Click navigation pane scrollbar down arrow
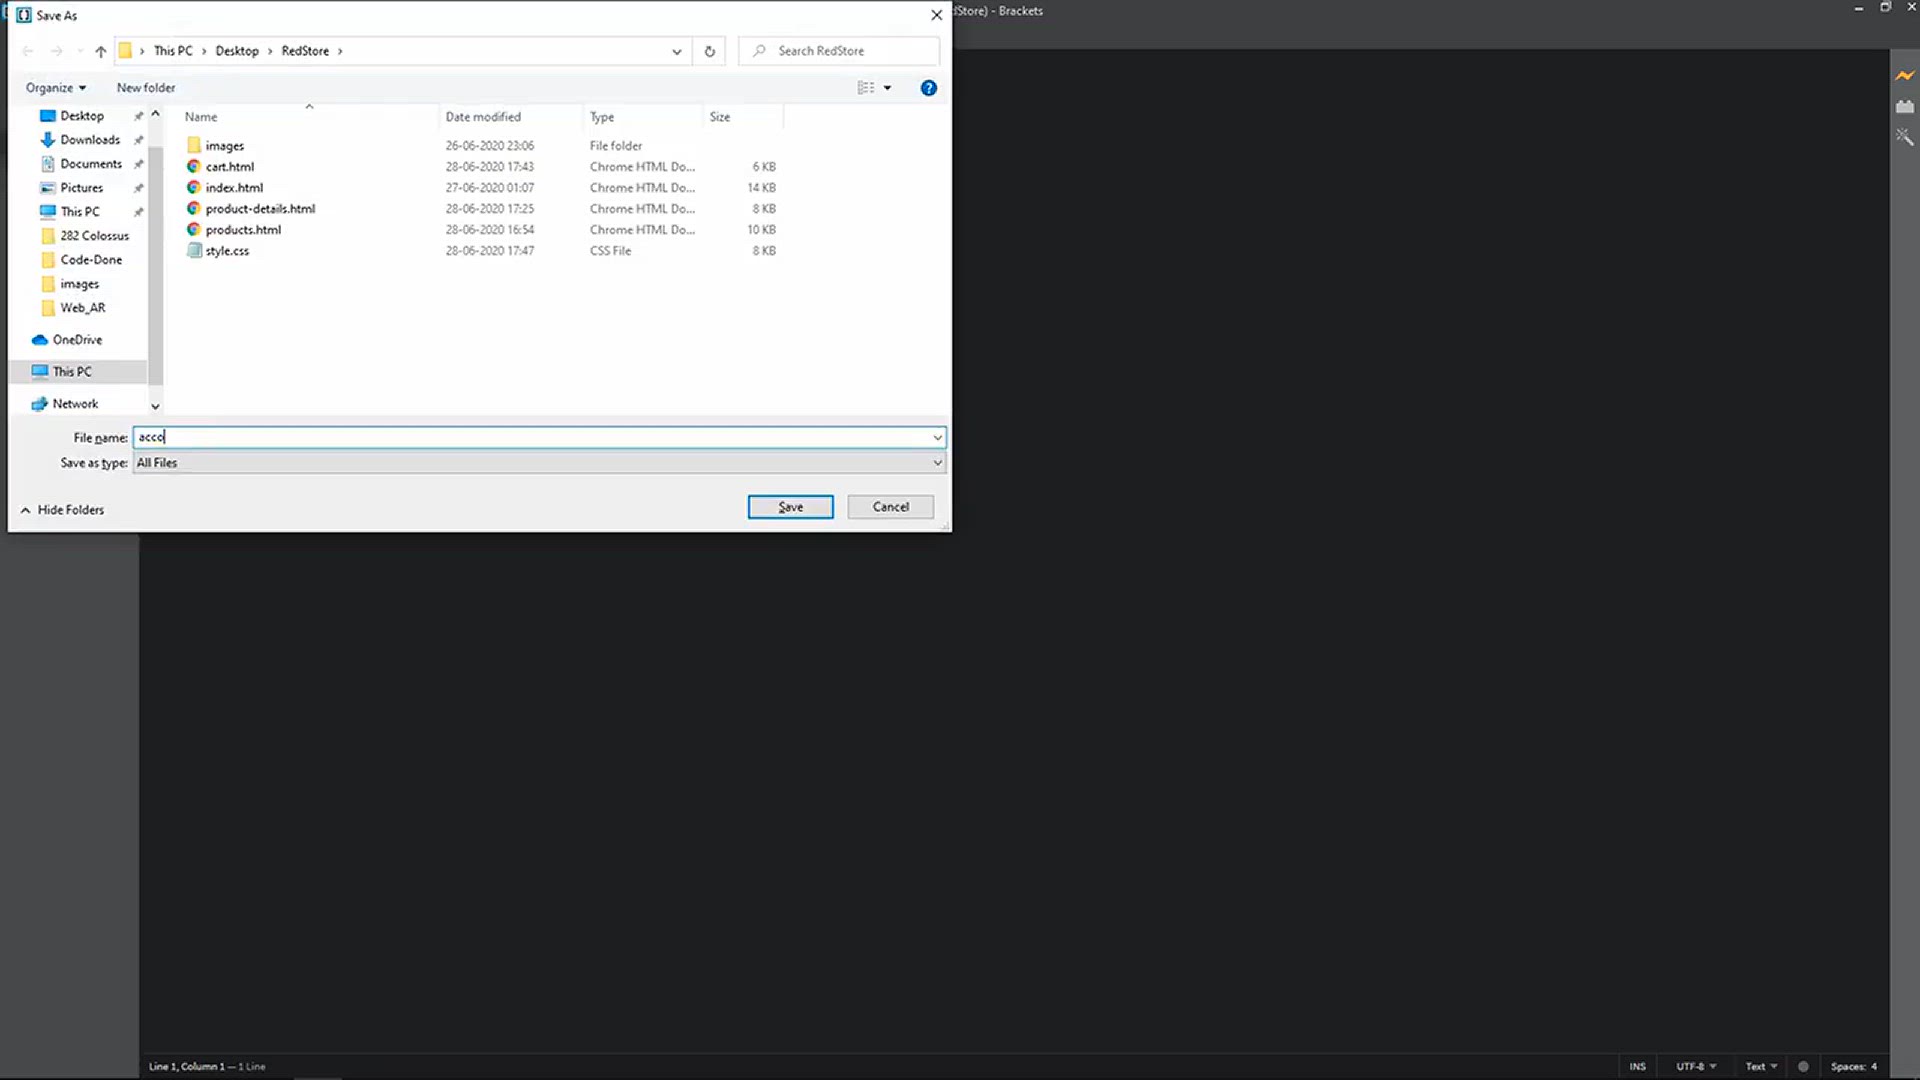Image resolution: width=1920 pixels, height=1080 pixels. pyautogui.click(x=155, y=406)
